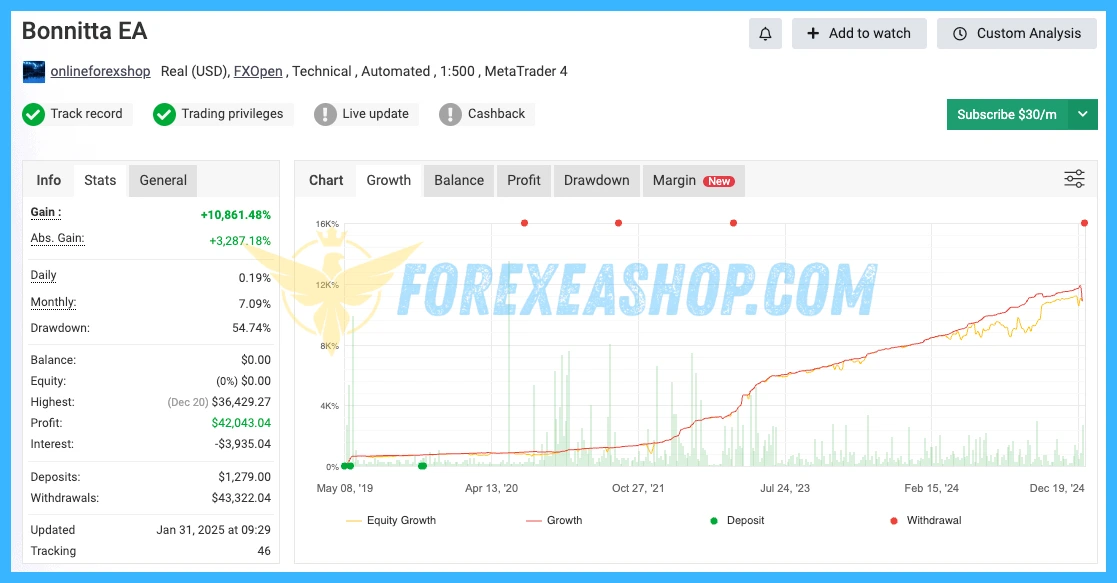Click the notification bell icon
Viewport: 1117px width, 583px height.
click(765, 33)
